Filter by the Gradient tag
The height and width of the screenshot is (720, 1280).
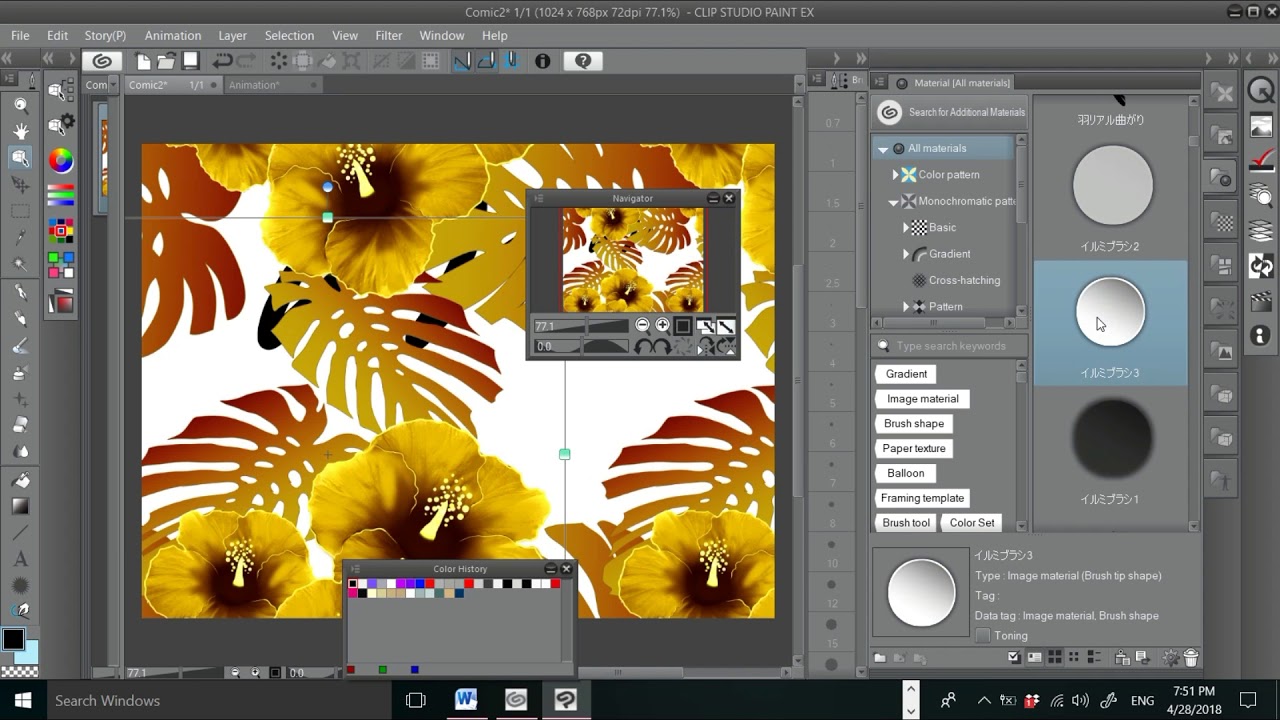[907, 374]
